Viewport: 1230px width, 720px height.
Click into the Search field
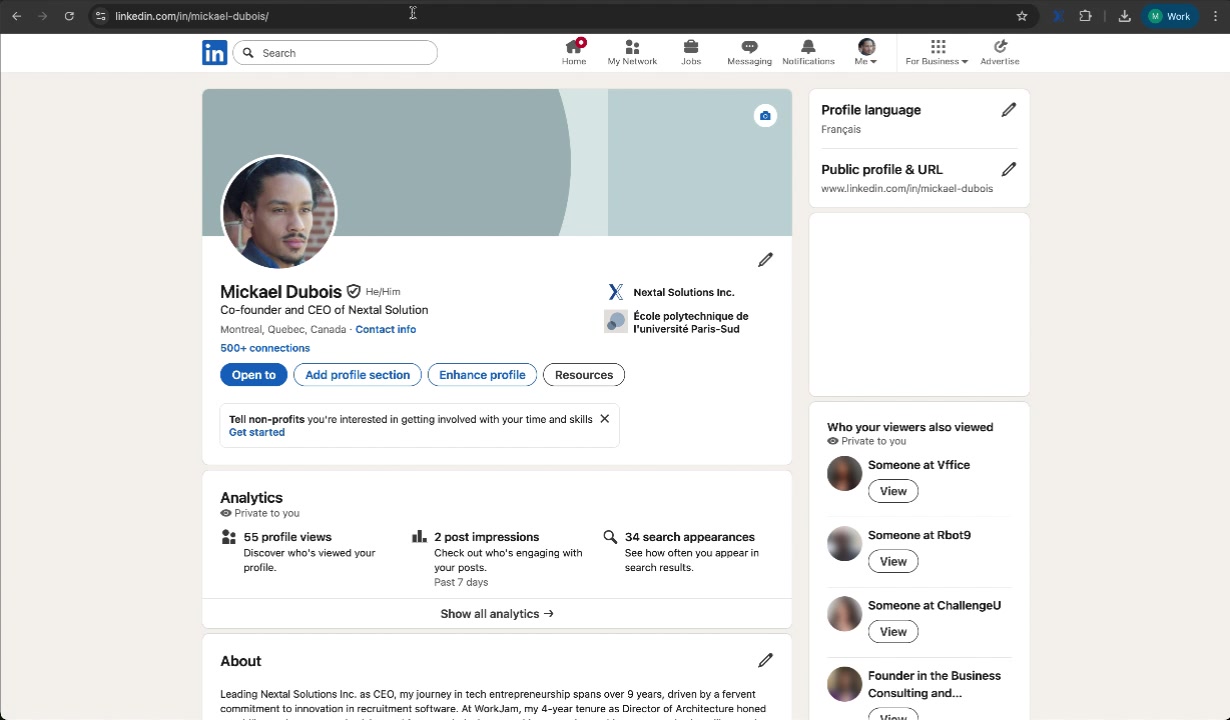pyautogui.click(x=335, y=52)
